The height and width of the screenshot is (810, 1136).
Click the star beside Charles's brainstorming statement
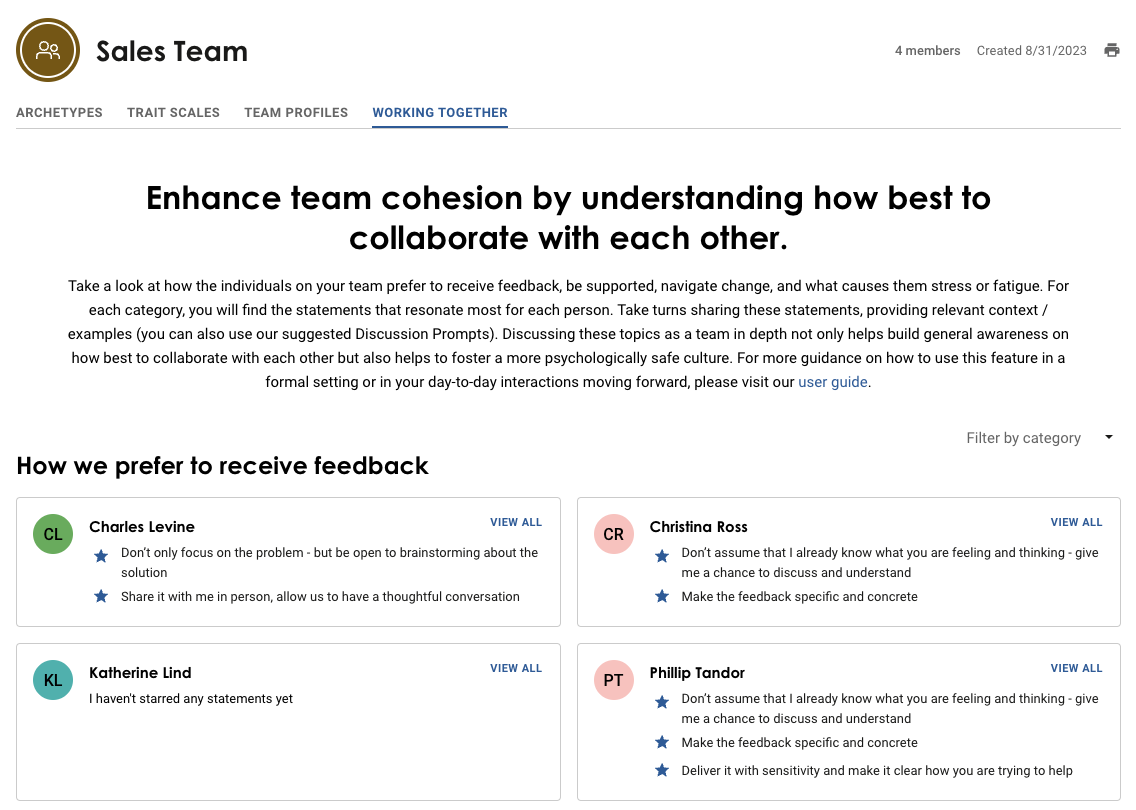(x=101, y=556)
